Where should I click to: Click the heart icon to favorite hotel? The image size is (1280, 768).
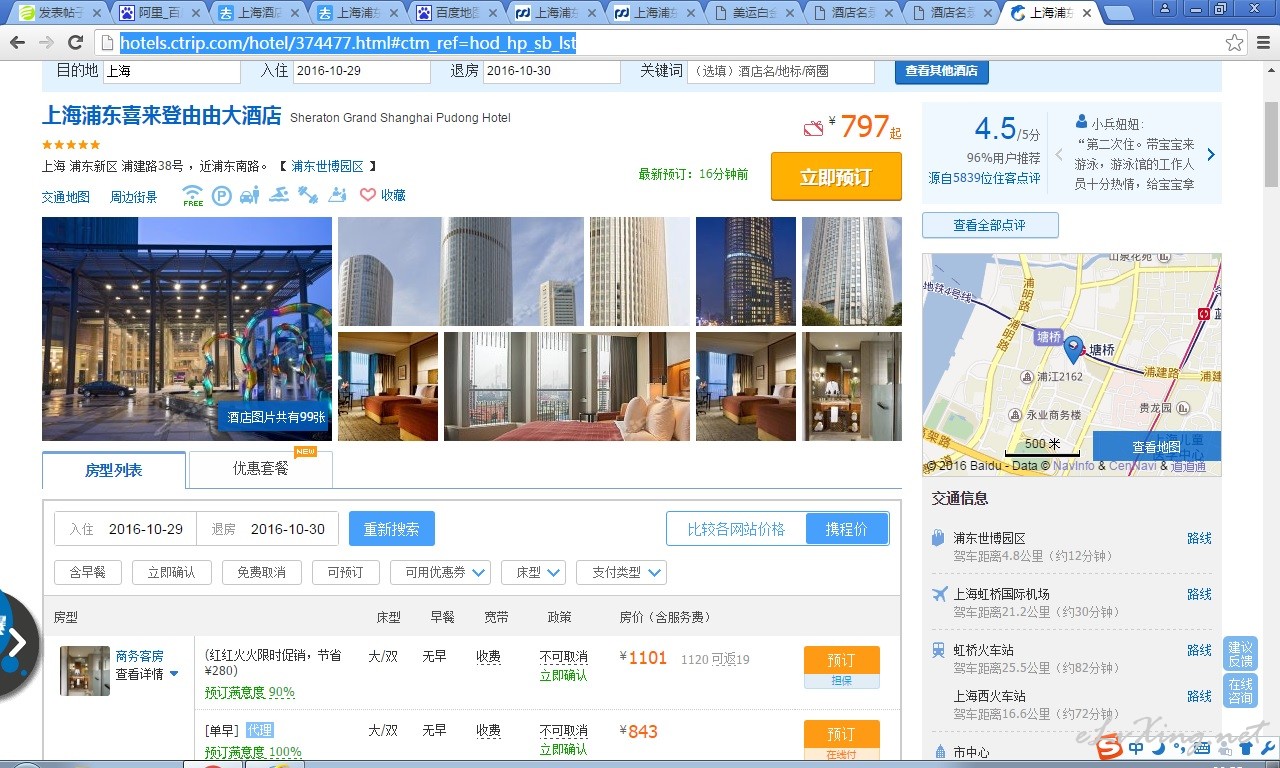click(x=368, y=195)
